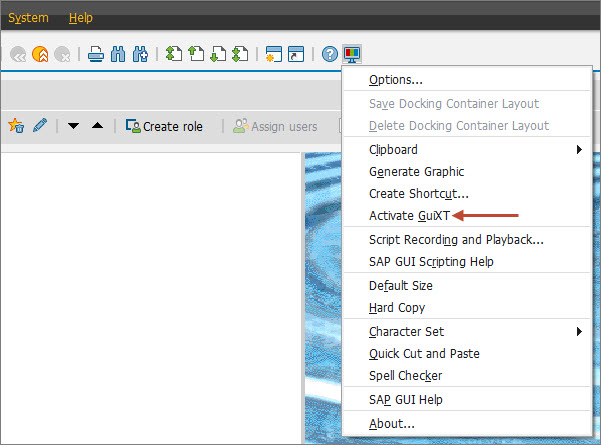Go to the last page icon
Viewport: 601px width, 445px height.
(240, 54)
